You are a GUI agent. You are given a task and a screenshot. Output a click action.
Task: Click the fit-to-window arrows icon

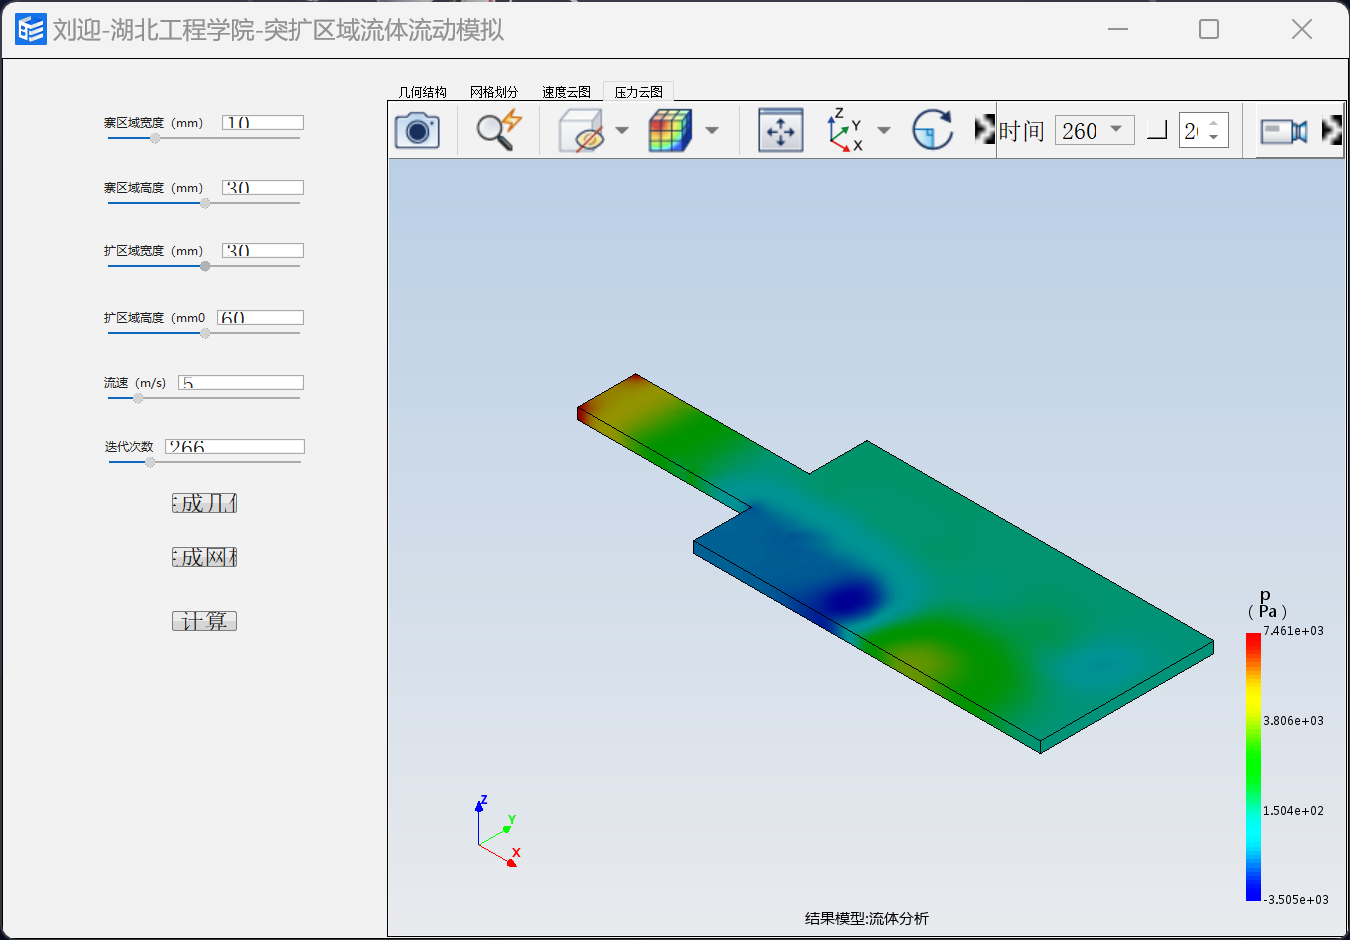pos(780,130)
